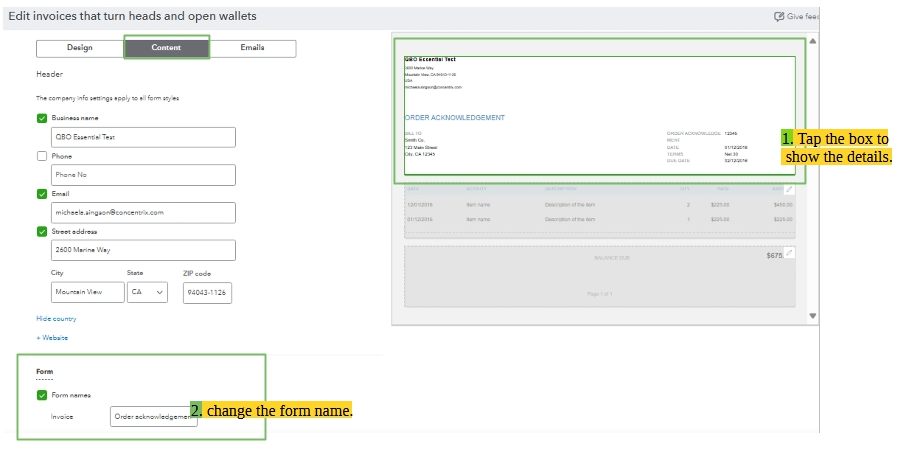Click the Email address input field

pos(143,213)
